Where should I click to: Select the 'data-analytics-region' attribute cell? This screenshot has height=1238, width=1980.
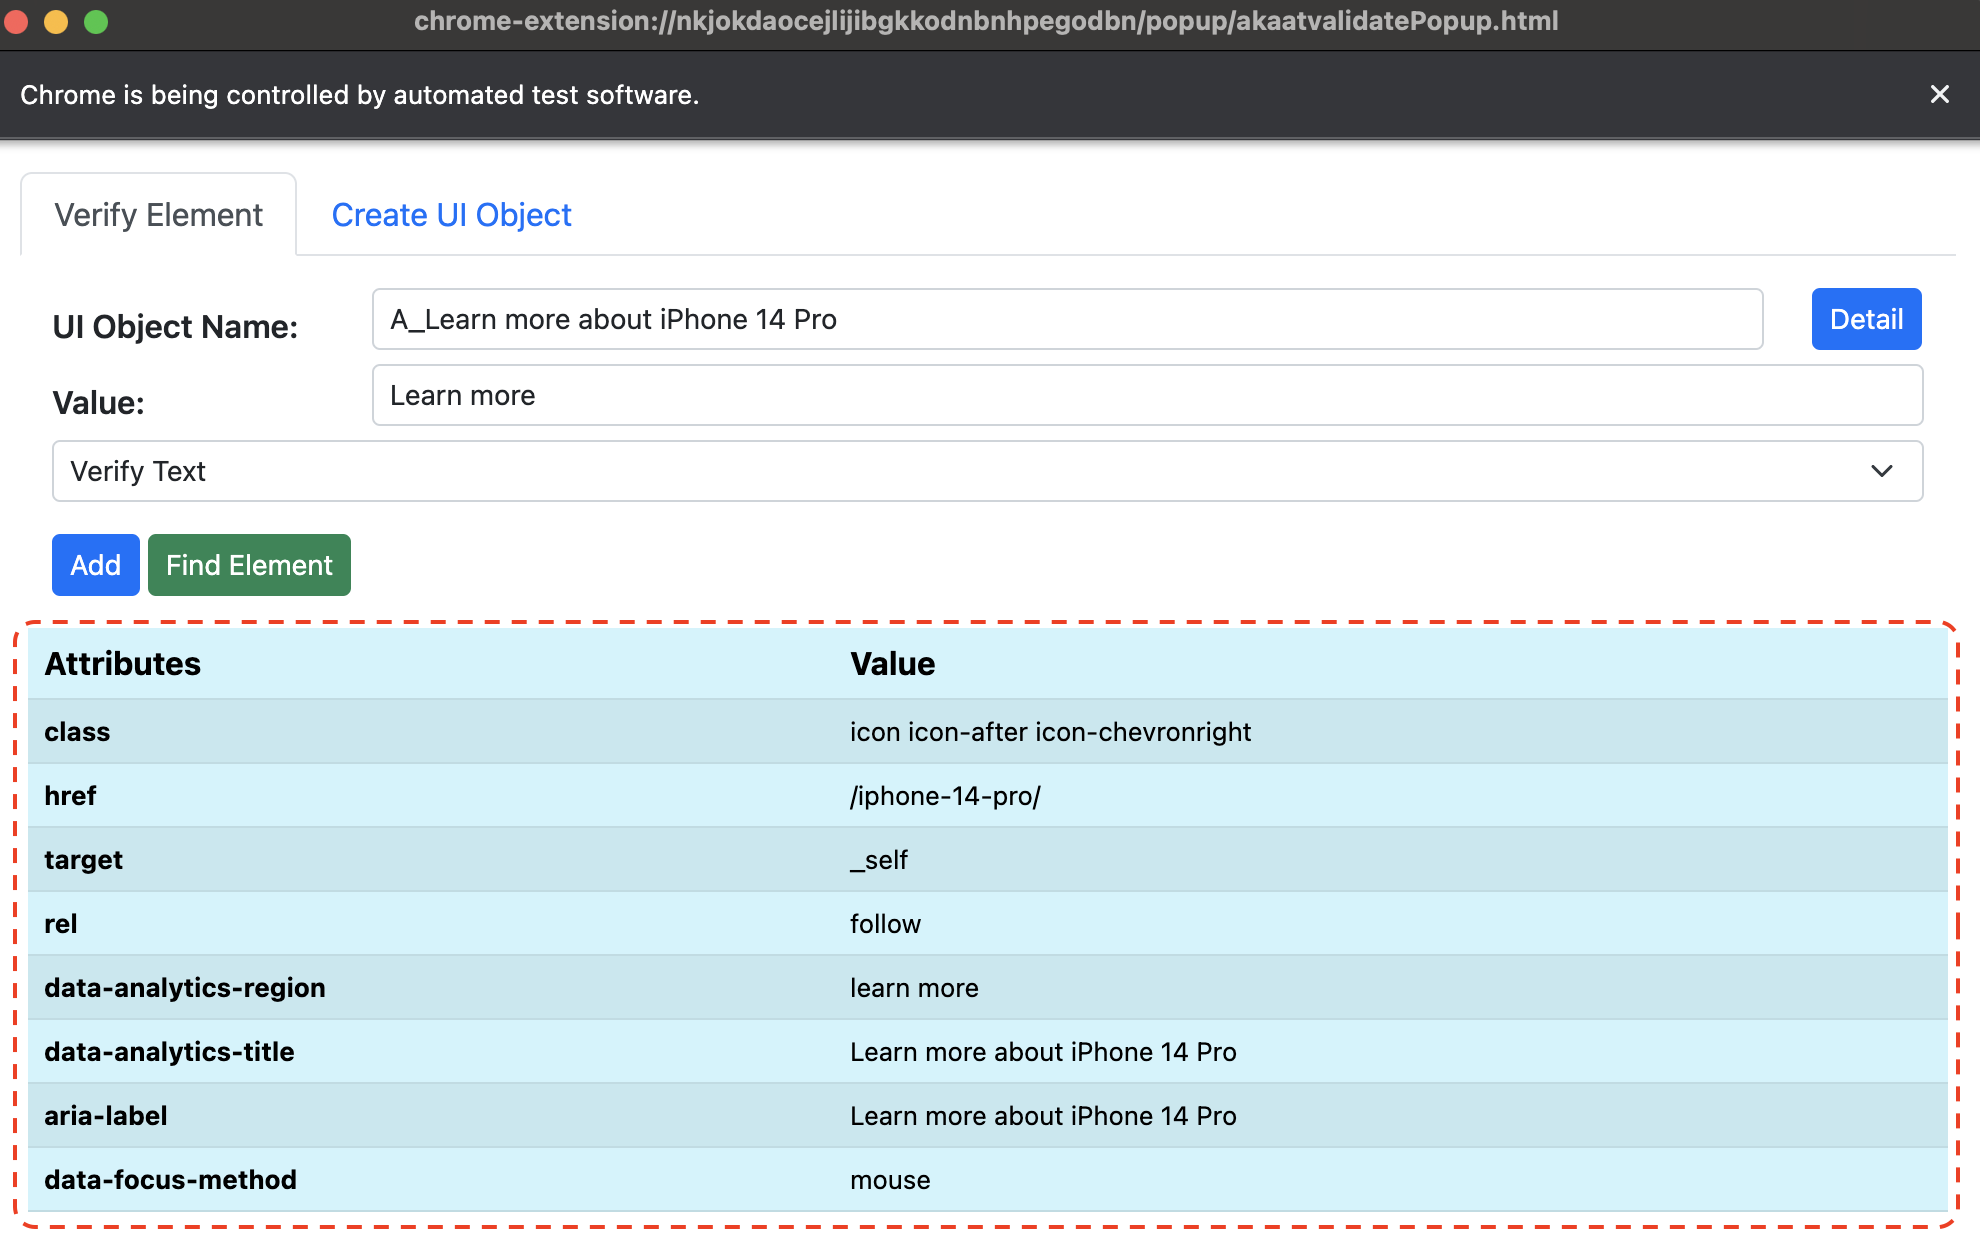pyautogui.click(x=430, y=988)
